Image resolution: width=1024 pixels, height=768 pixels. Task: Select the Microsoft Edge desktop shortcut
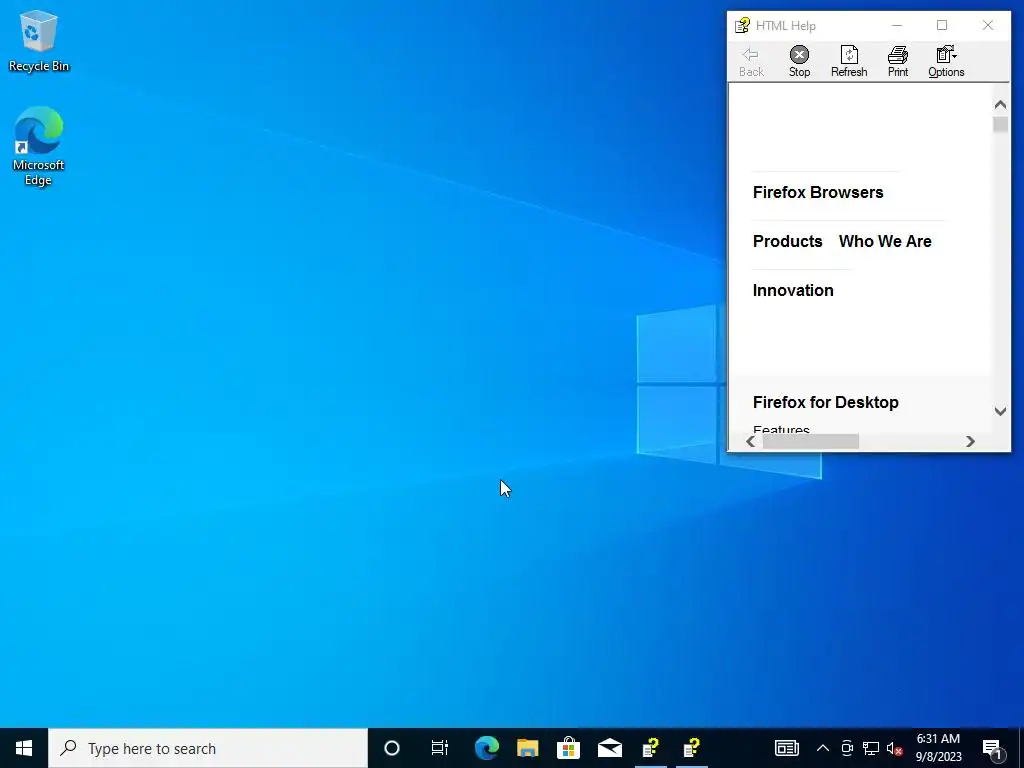(39, 147)
